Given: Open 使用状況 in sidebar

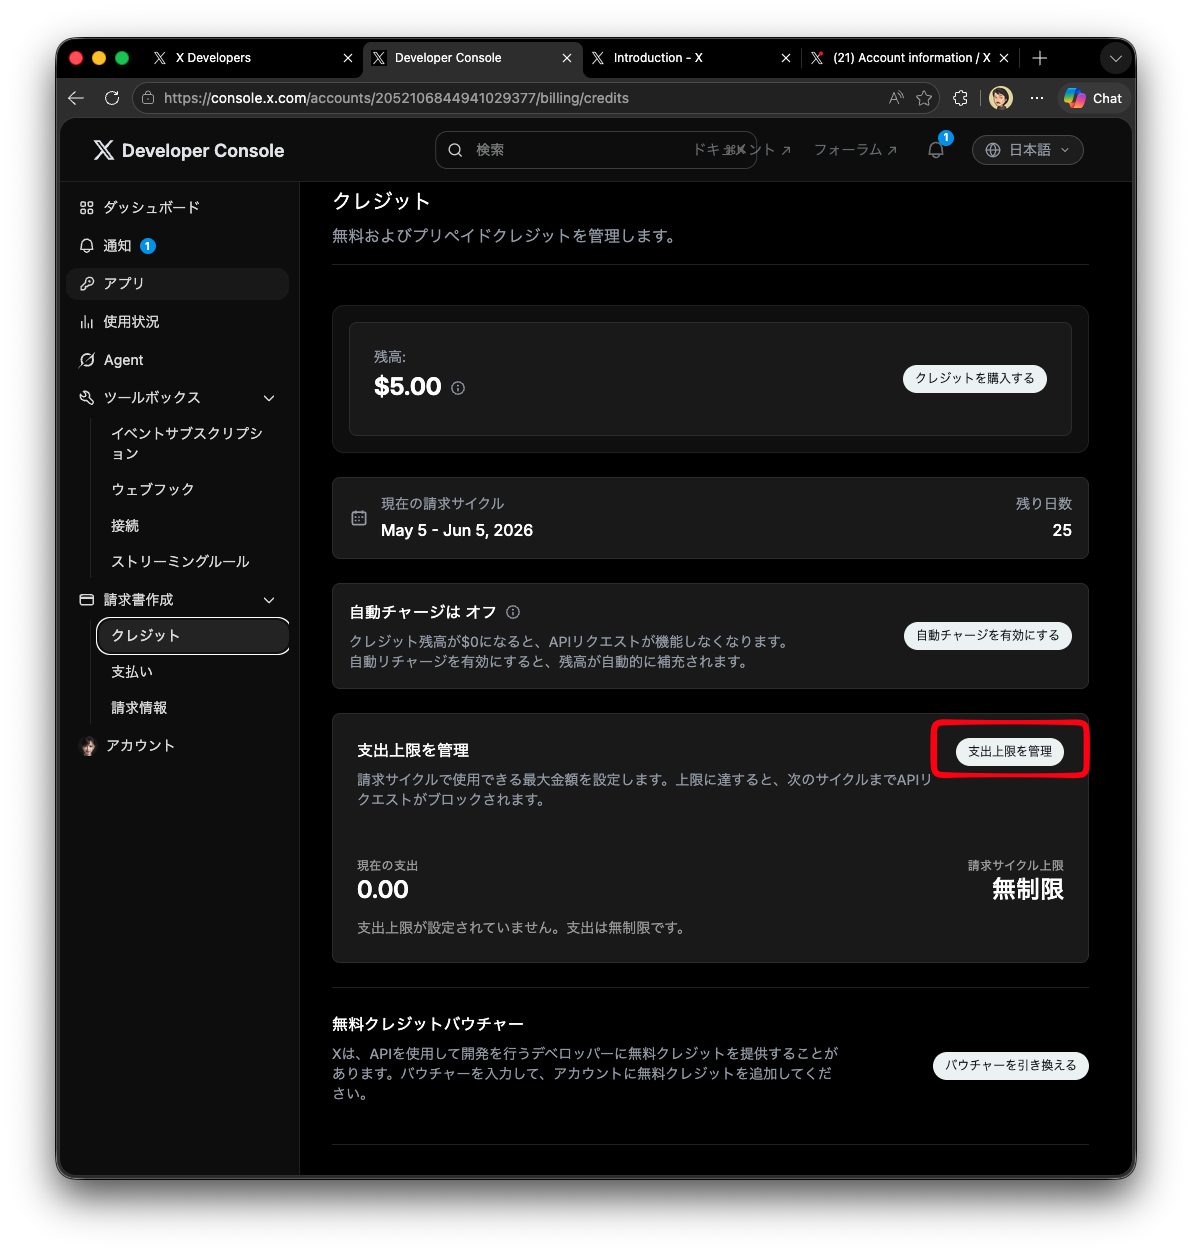Looking at the screenshot, I should 178,322.
